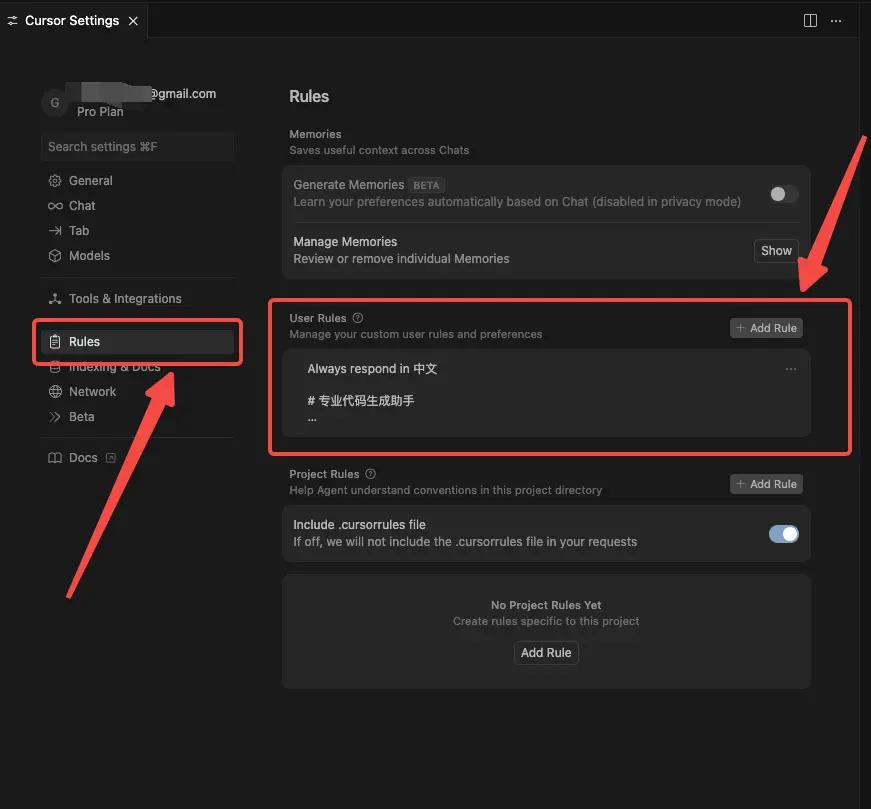Enable the Generate Memories toggle
871x809 pixels.
(x=783, y=194)
